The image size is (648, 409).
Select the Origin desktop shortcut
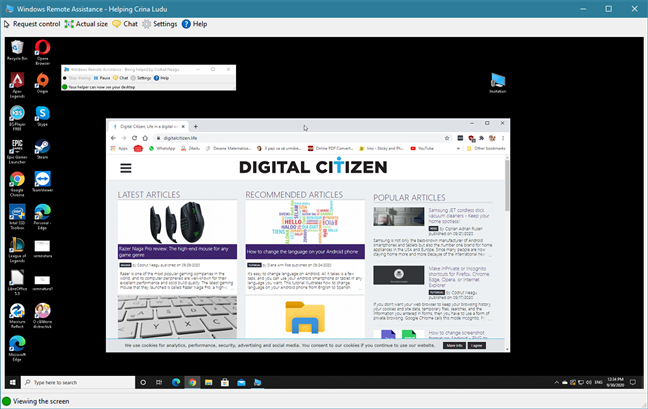click(x=42, y=83)
